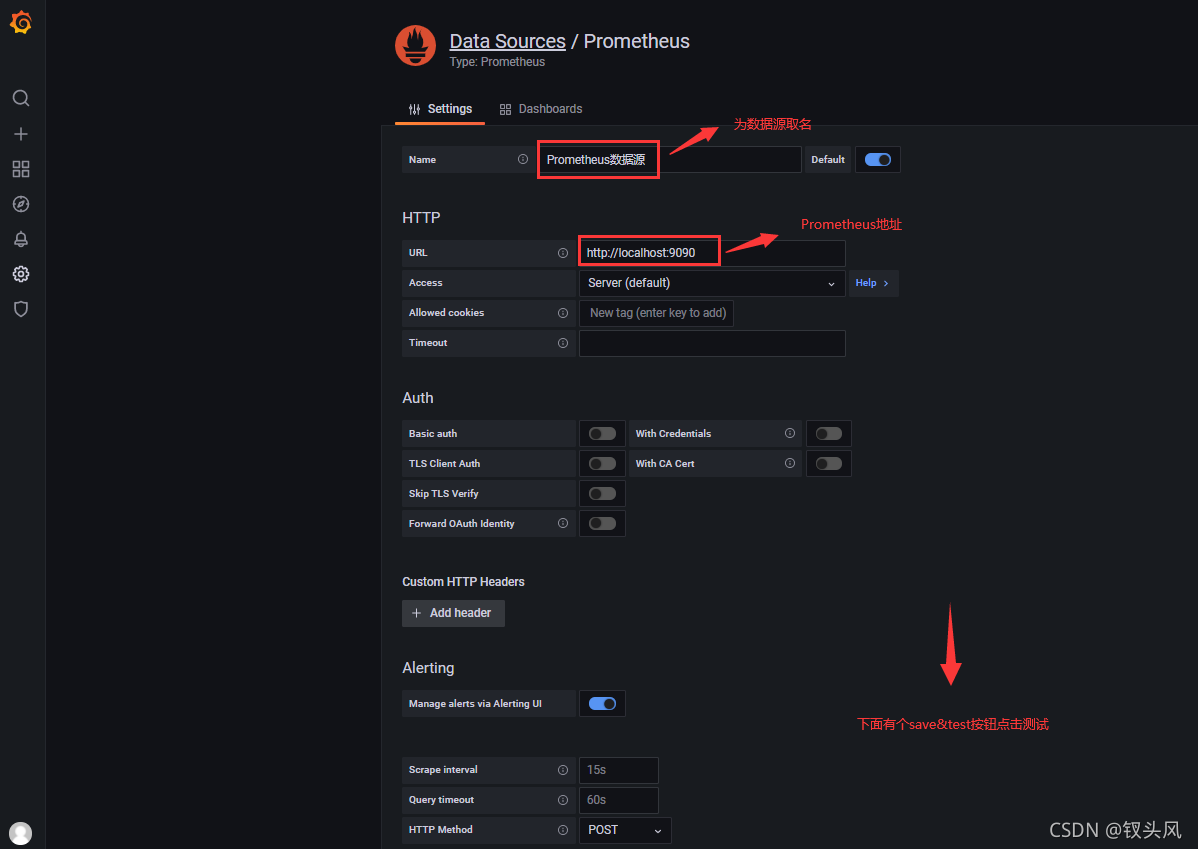Open the Server Admin shield icon

pyautogui.click(x=21, y=309)
